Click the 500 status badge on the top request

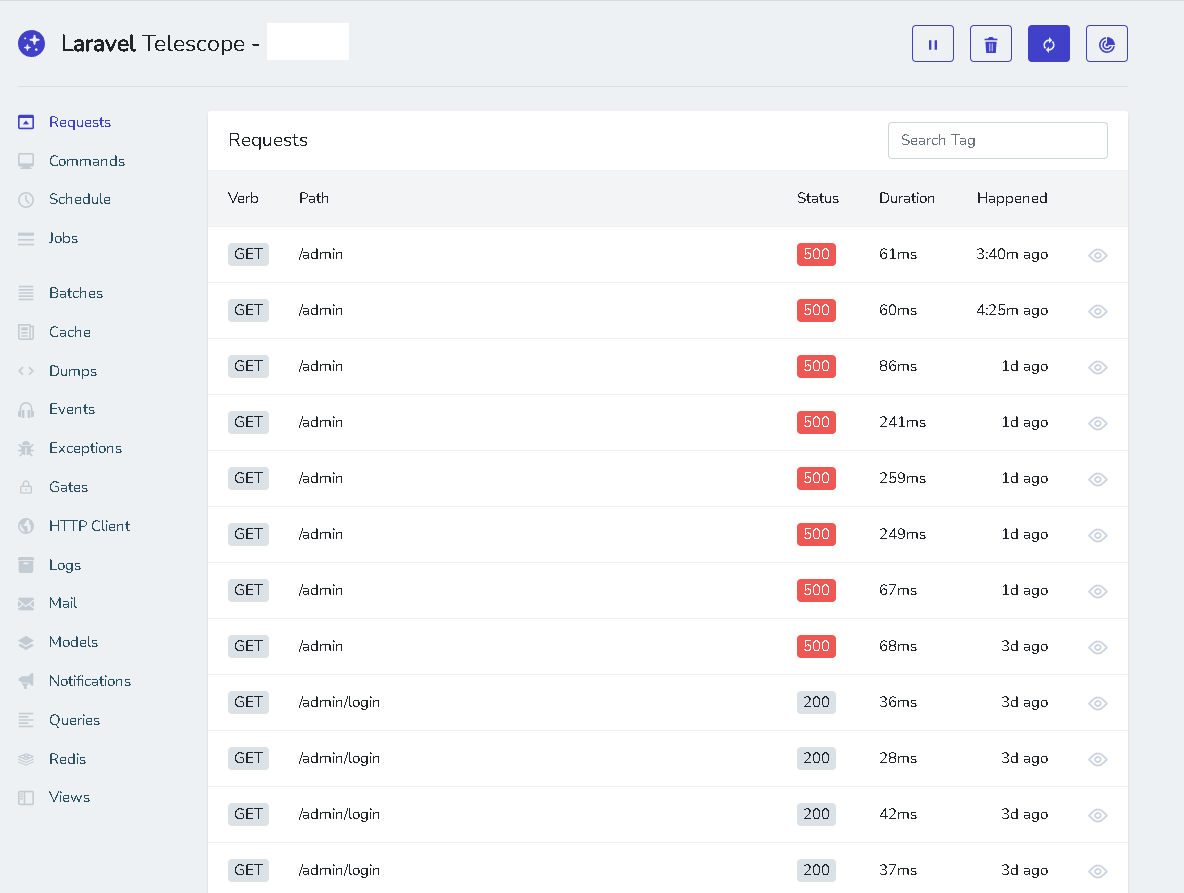point(816,254)
